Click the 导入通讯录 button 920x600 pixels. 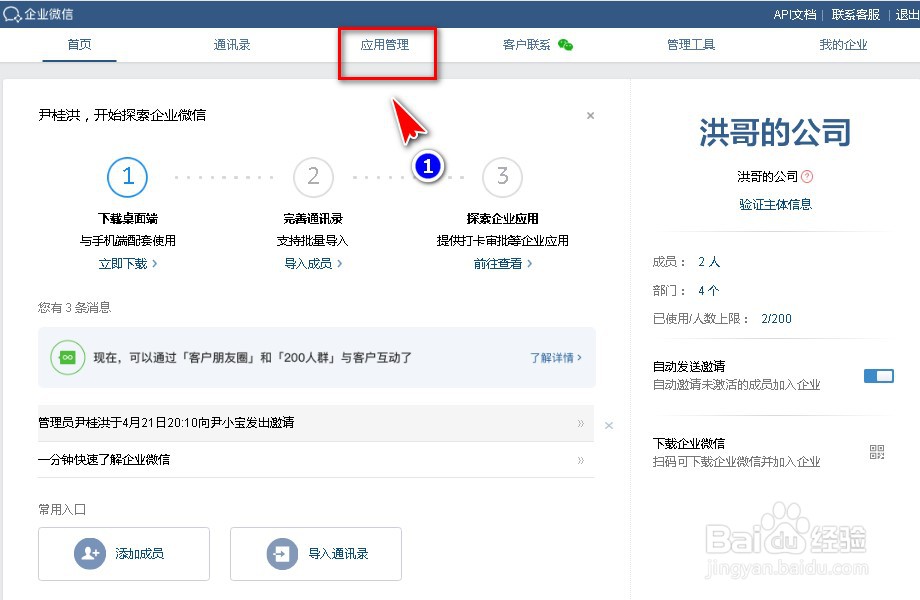point(316,554)
